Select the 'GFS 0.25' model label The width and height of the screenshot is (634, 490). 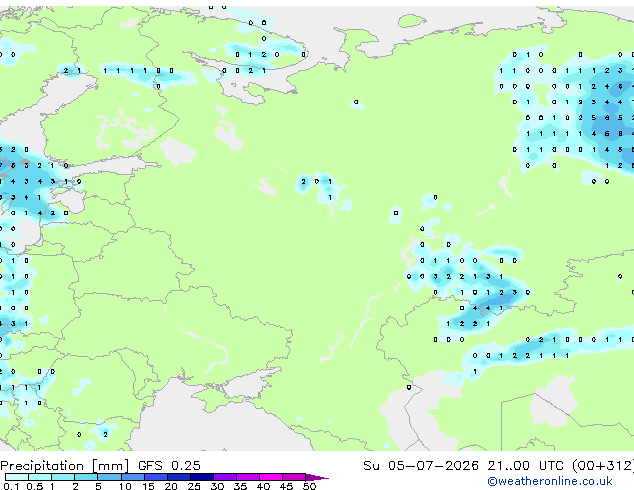[169, 466]
